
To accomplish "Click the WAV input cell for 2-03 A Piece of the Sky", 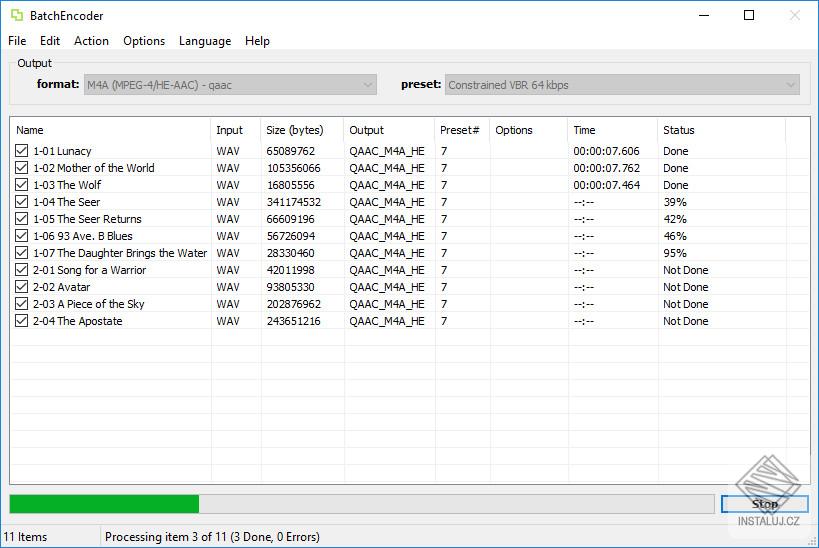I will tap(228, 304).
